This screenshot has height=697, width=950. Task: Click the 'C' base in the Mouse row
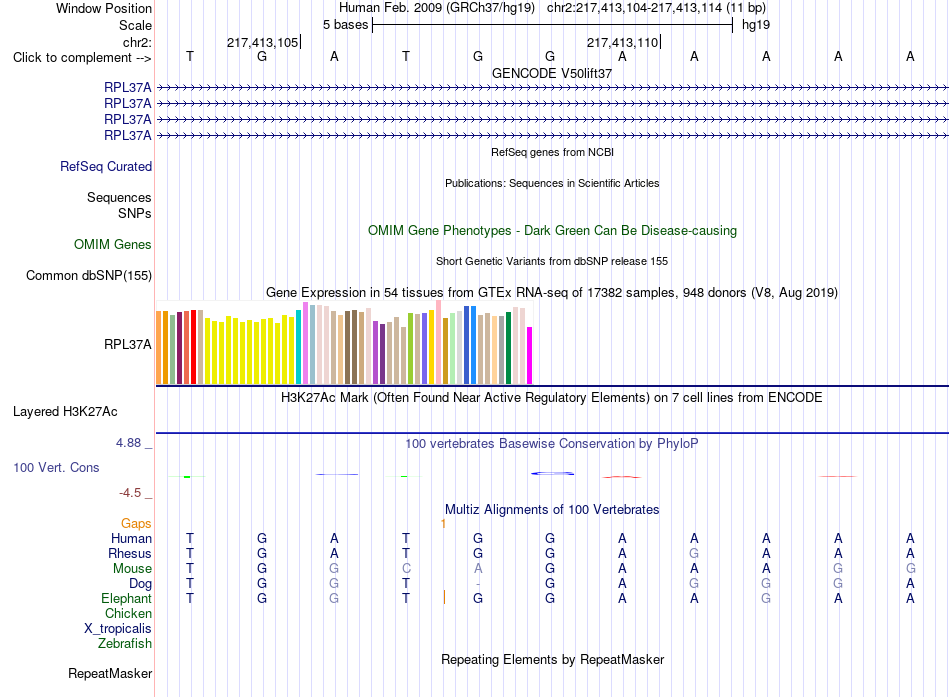click(x=406, y=569)
